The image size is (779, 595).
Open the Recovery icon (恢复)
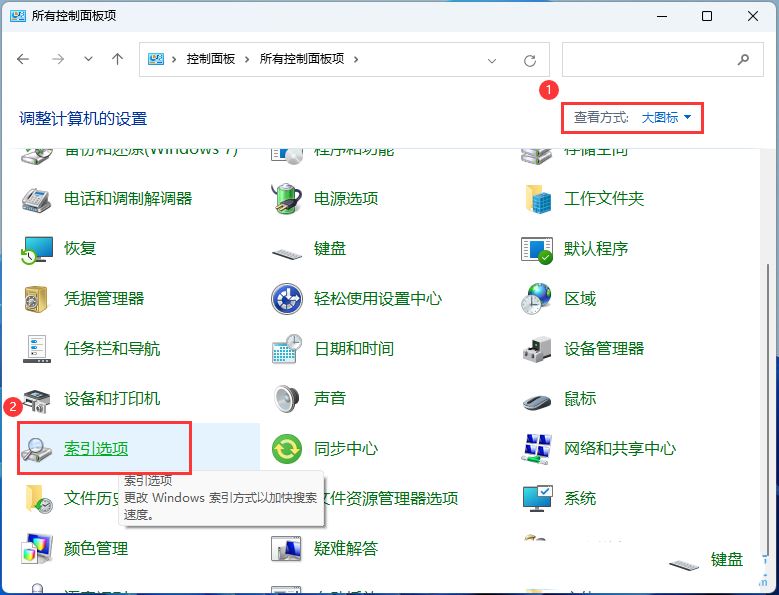pos(37,249)
